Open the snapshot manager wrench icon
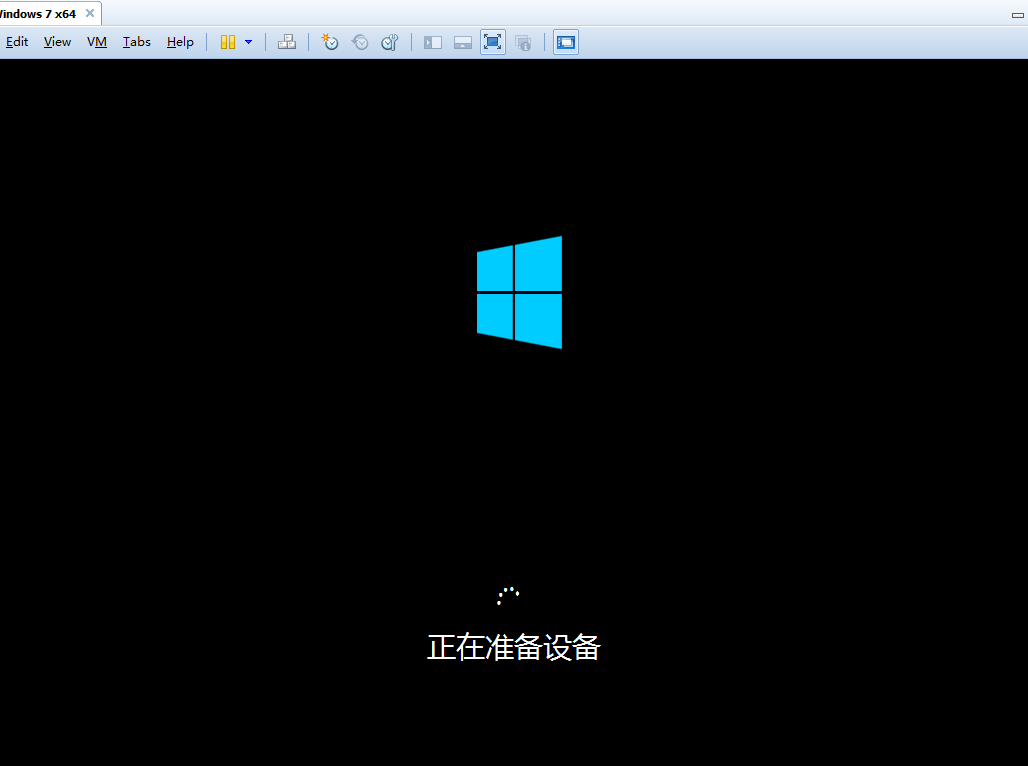Screen dimensions: 1028x766 pos(390,43)
